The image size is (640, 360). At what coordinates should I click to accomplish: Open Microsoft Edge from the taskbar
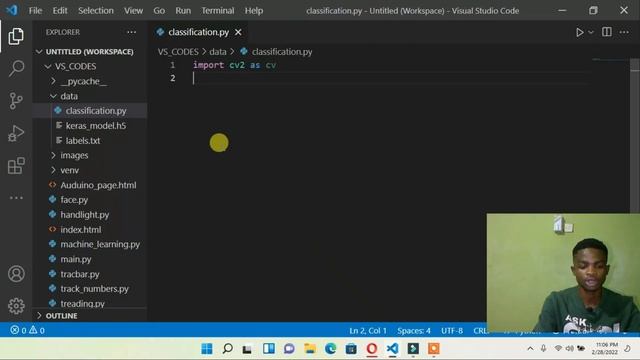(x=330, y=349)
